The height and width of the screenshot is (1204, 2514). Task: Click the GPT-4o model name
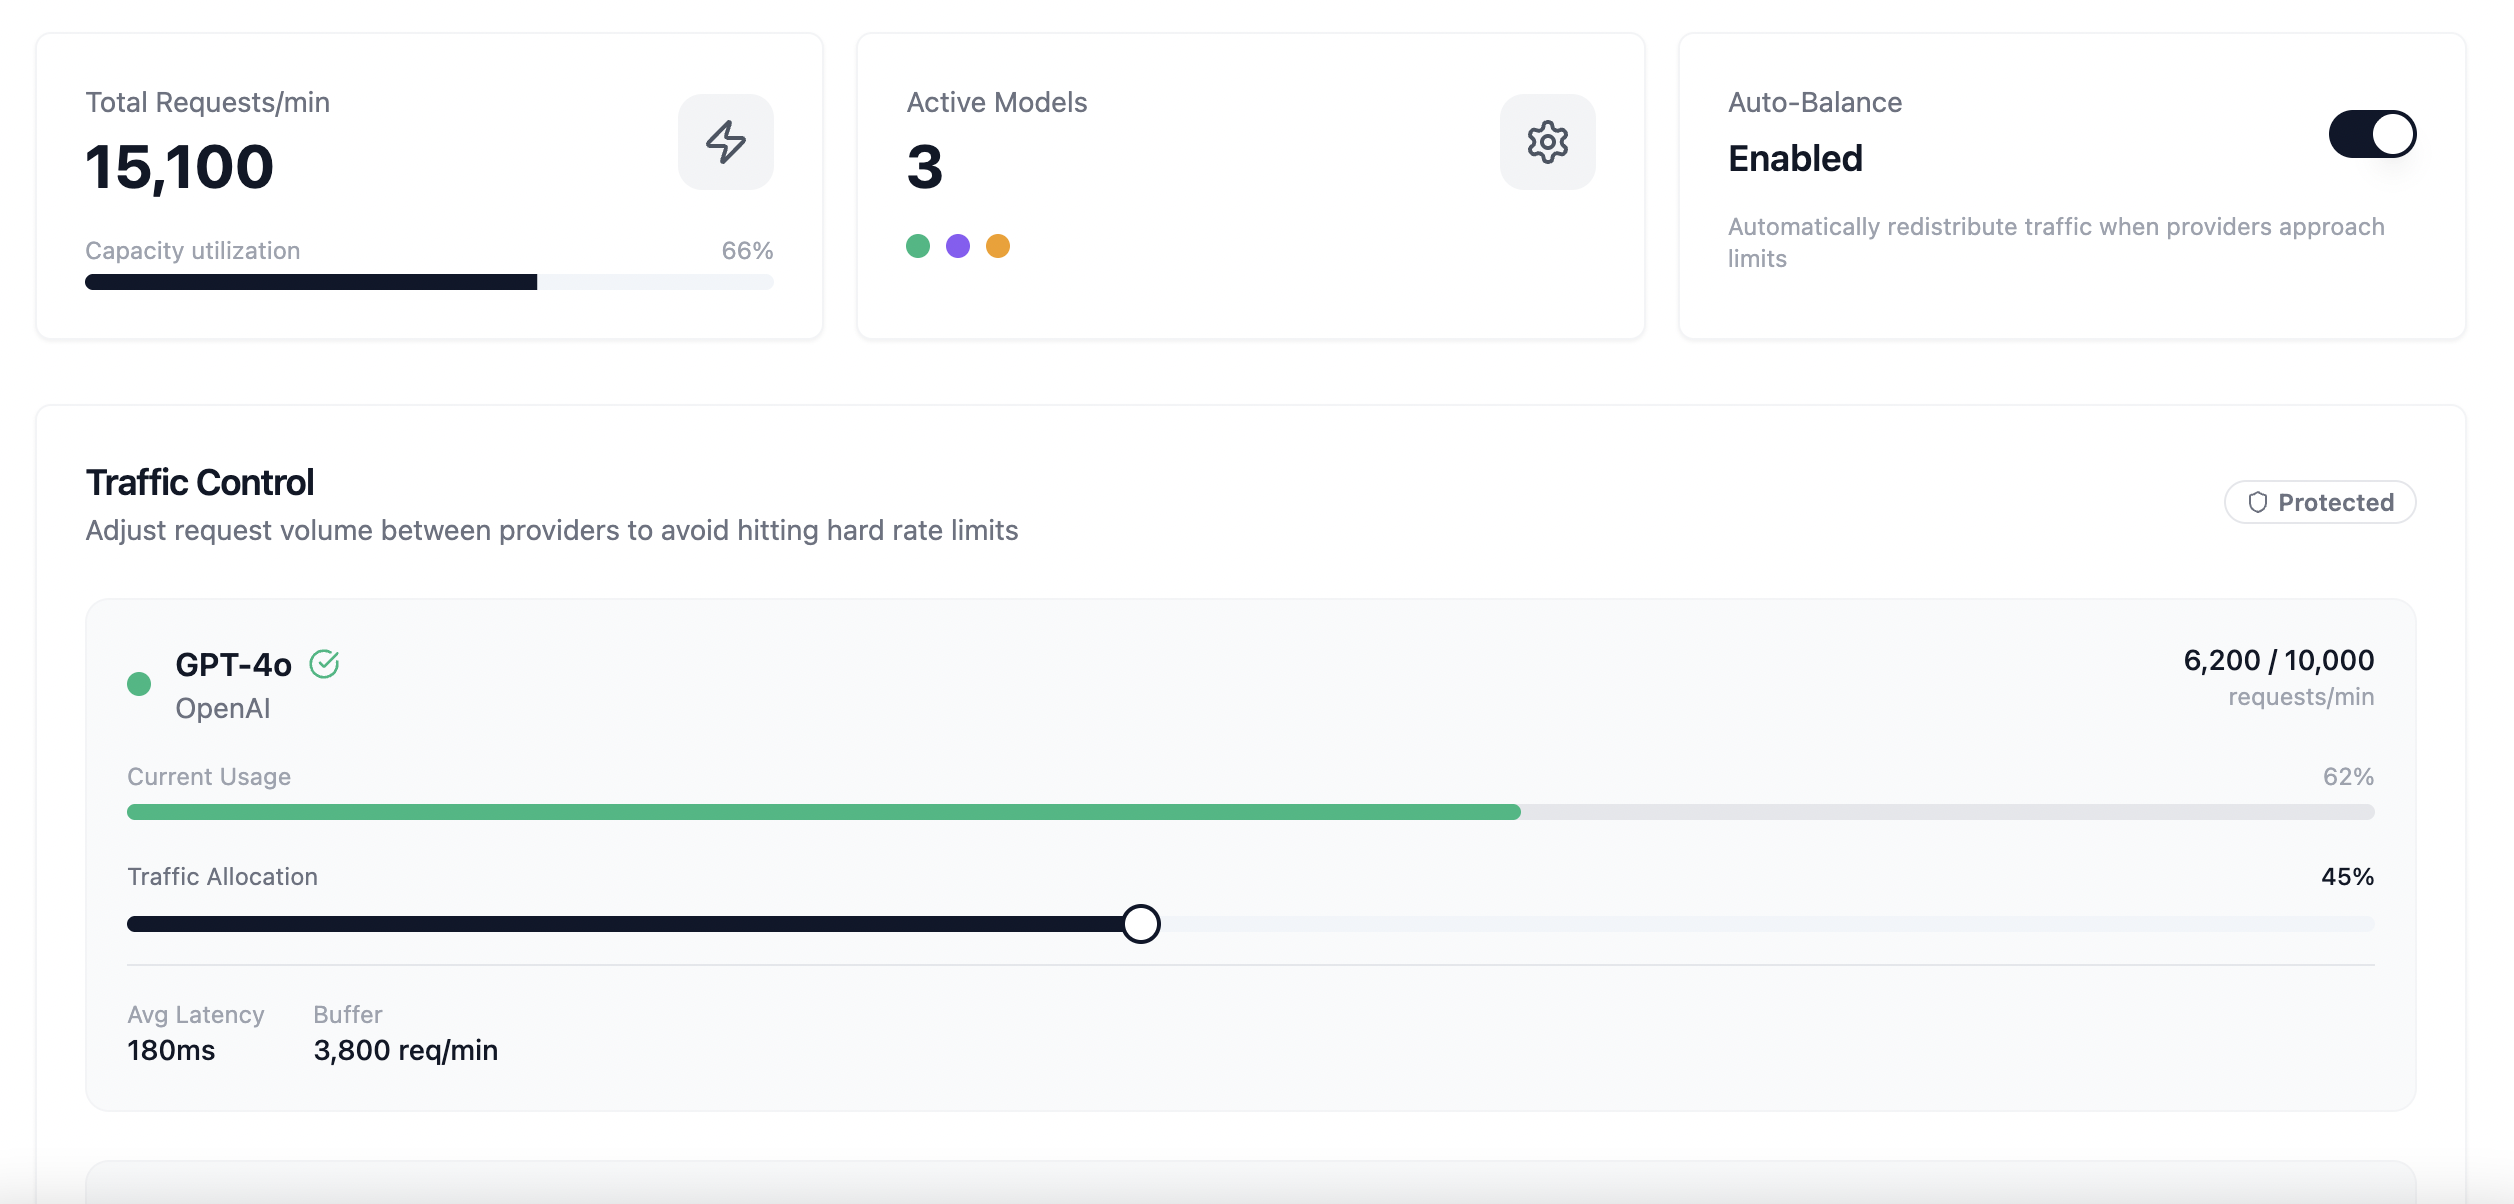click(x=233, y=665)
